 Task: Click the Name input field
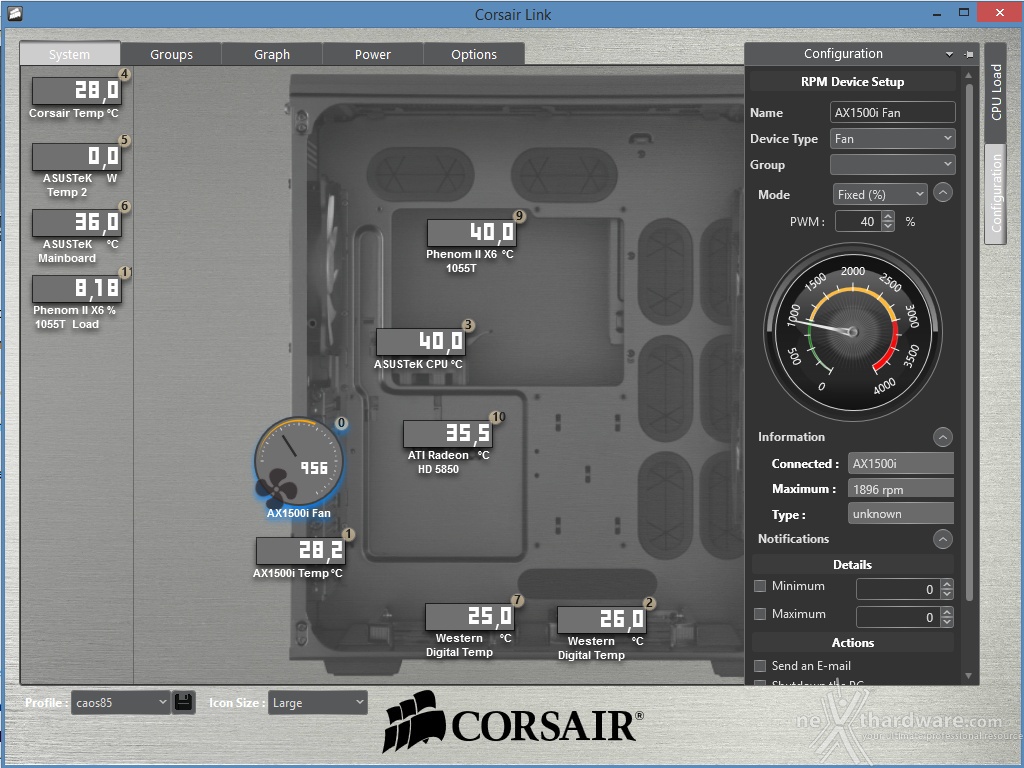pos(892,112)
